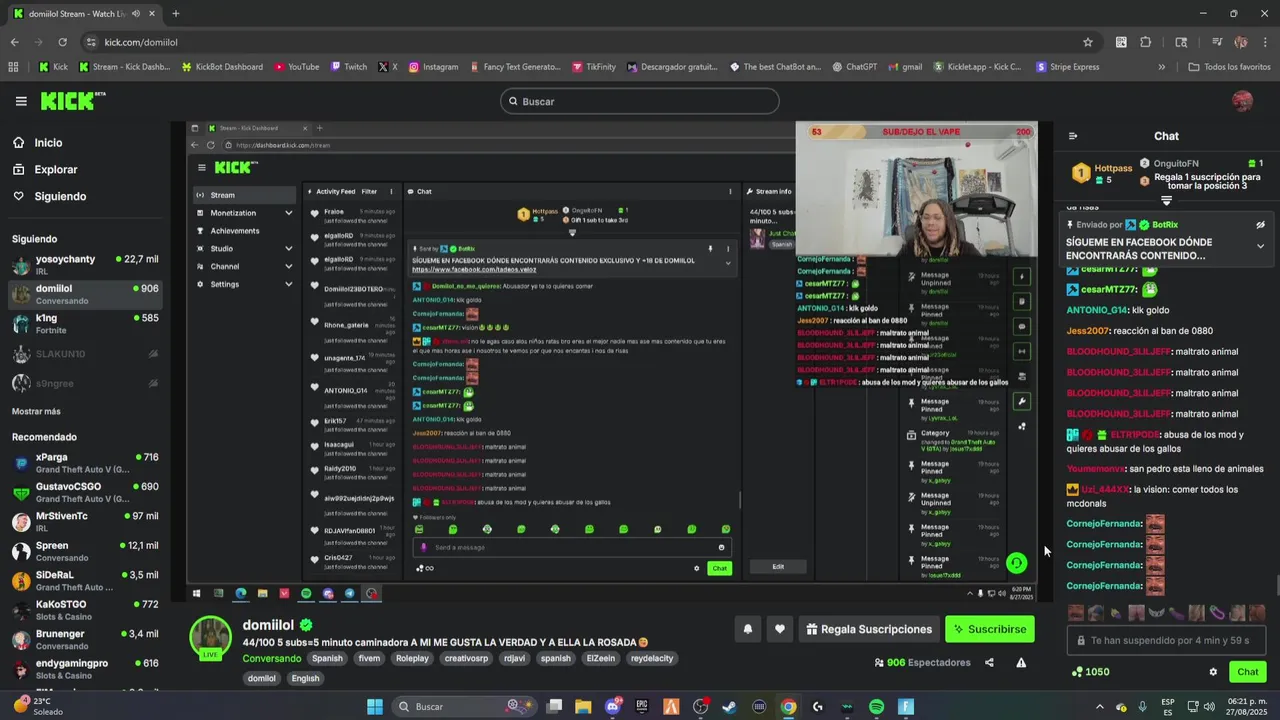
Task: Open Spotify from the taskbar
Action: (x=876, y=707)
